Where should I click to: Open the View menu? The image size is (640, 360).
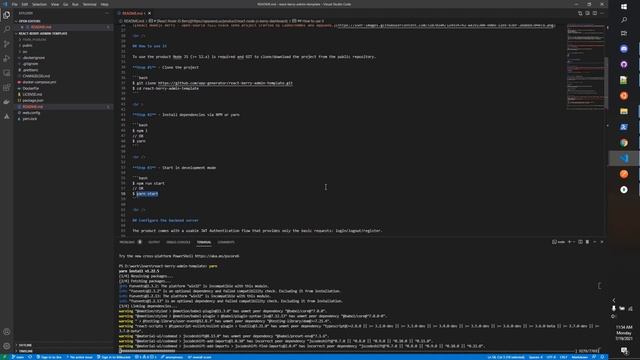click(x=55, y=4)
